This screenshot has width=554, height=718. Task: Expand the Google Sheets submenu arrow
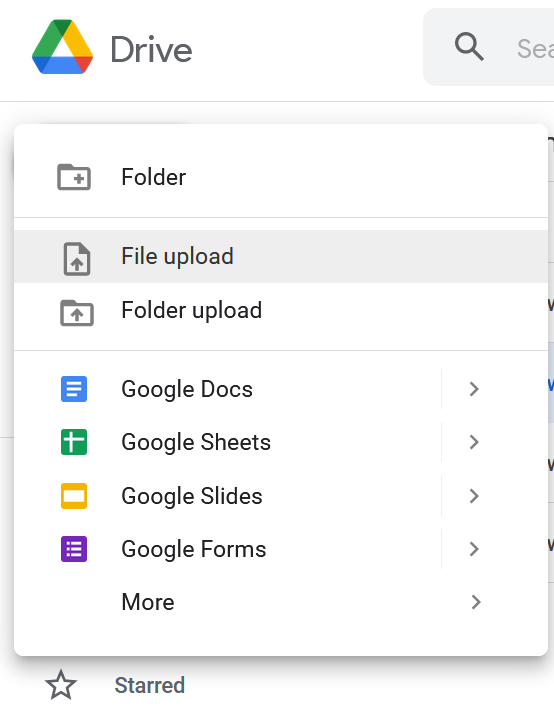[474, 442]
